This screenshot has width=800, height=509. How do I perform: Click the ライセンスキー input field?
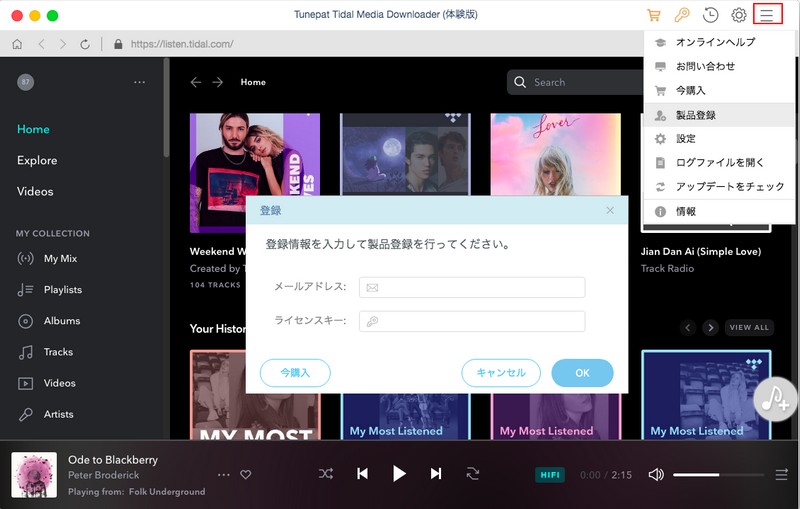click(x=472, y=321)
